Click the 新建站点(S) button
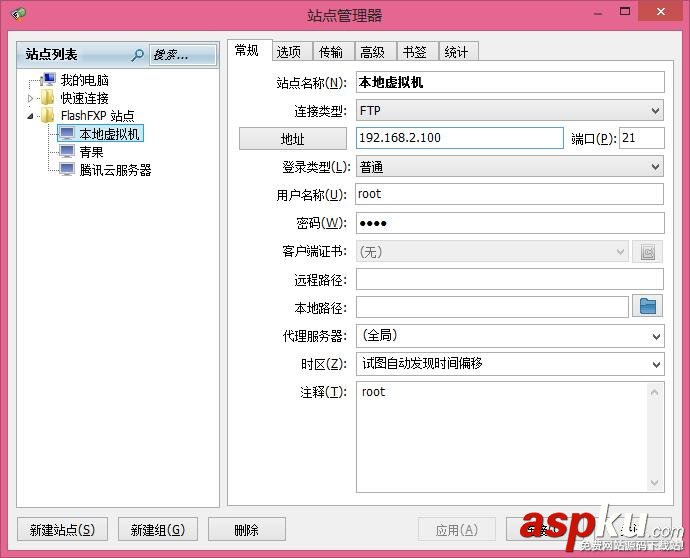The height and width of the screenshot is (558, 690). (x=62, y=529)
